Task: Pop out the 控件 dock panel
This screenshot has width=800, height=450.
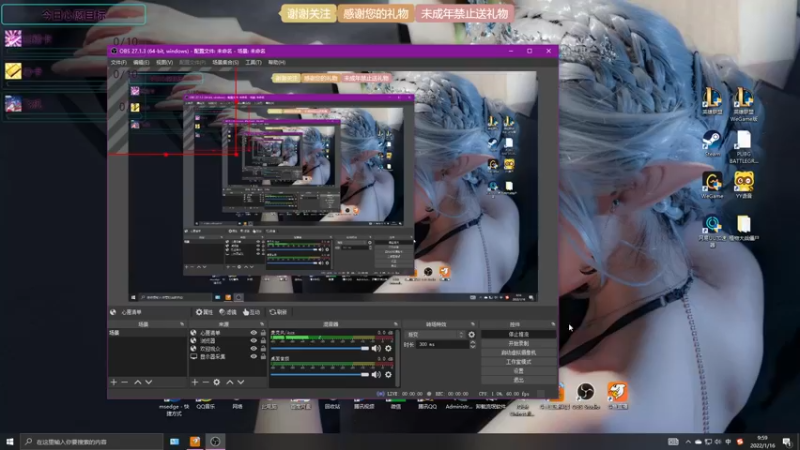Action: coord(553,324)
